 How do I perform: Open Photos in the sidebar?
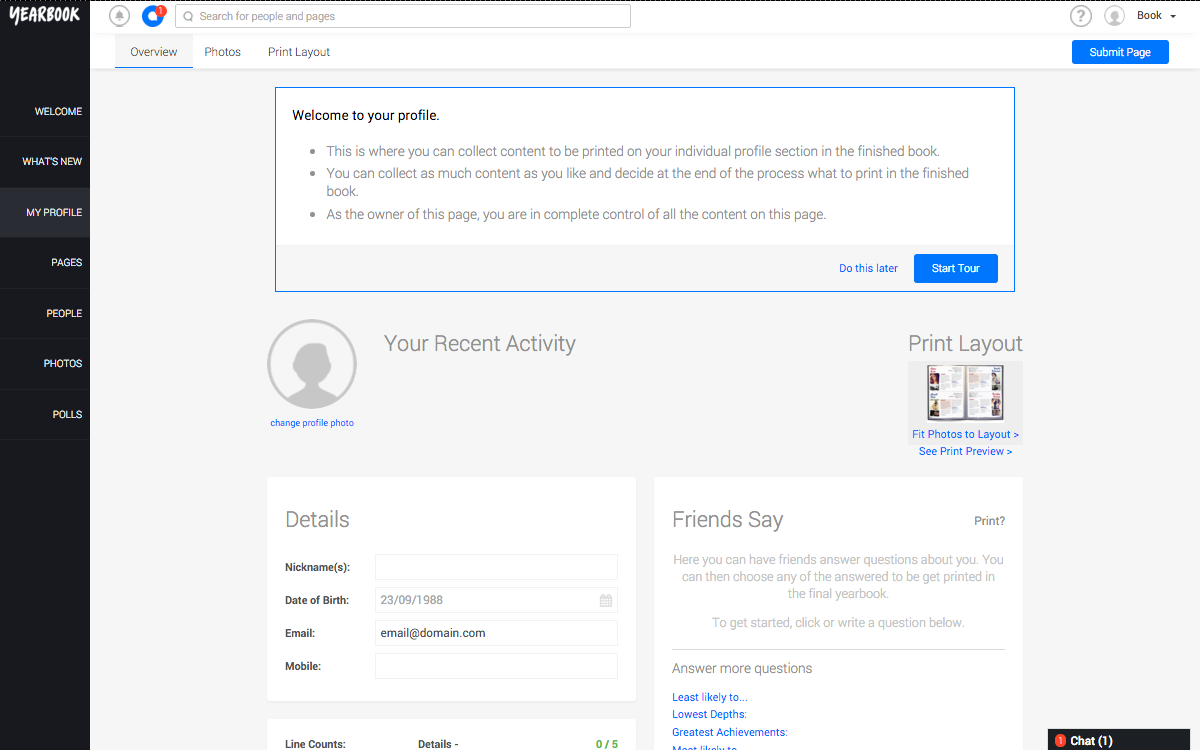pos(45,363)
